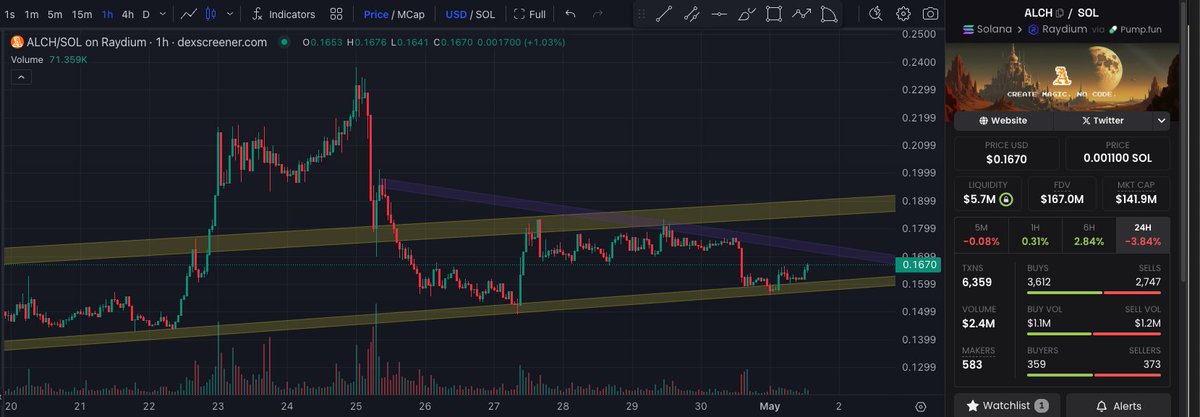Click the FDV $167.0M value
Image resolution: width=1200 pixels, height=417 pixels.
point(1063,200)
